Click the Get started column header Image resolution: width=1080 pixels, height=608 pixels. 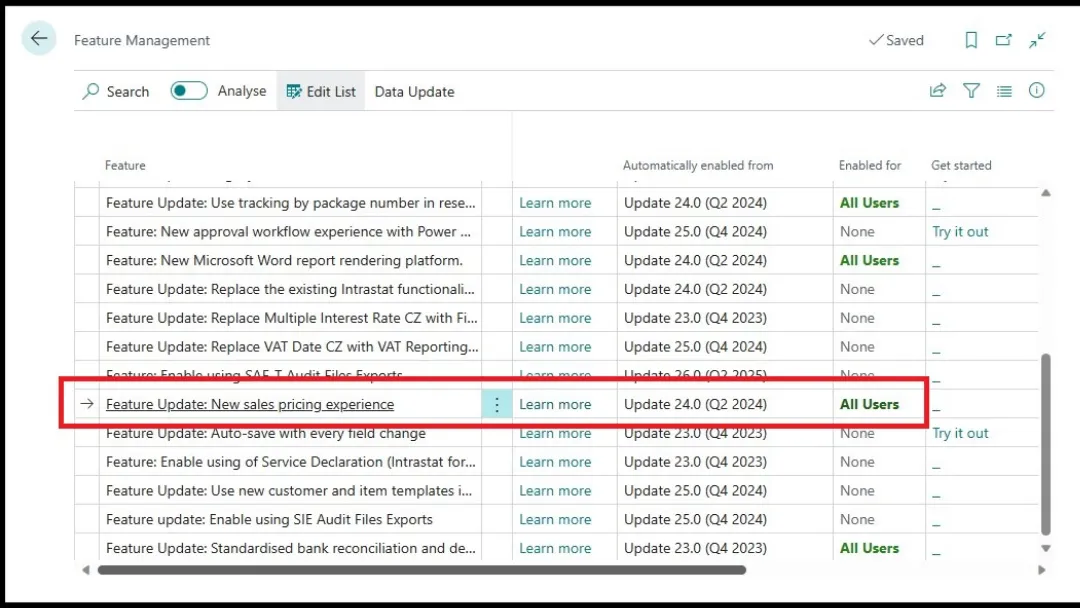[x=962, y=165]
